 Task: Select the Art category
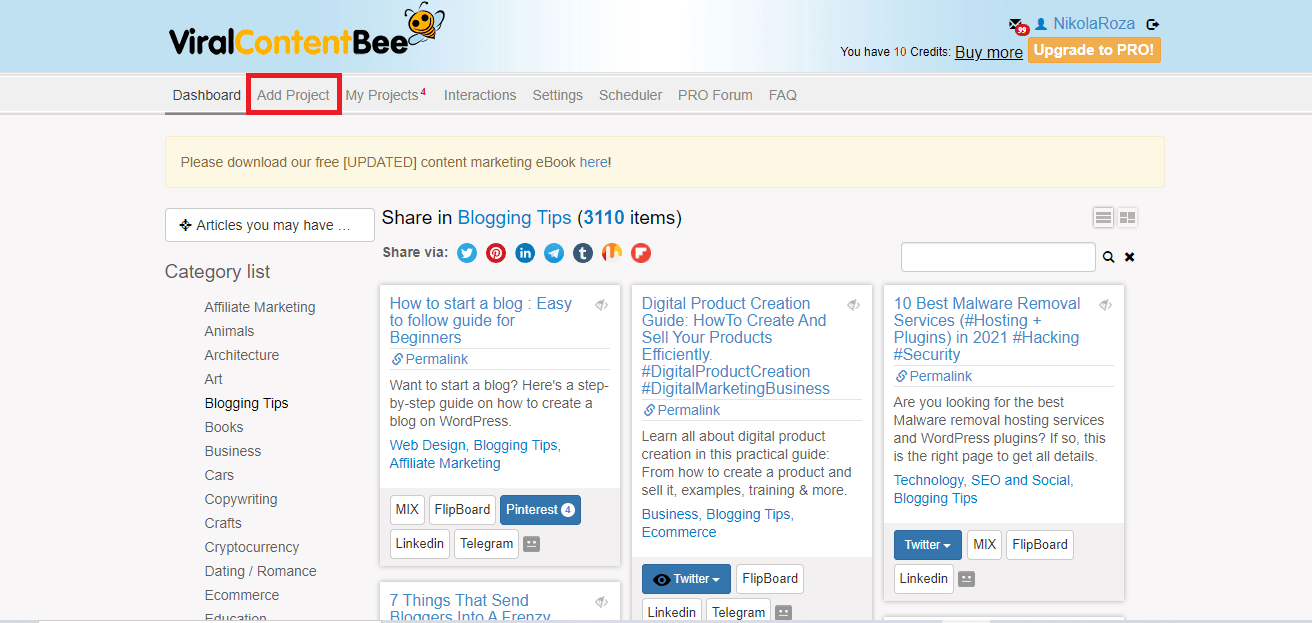(x=214, y=379)
